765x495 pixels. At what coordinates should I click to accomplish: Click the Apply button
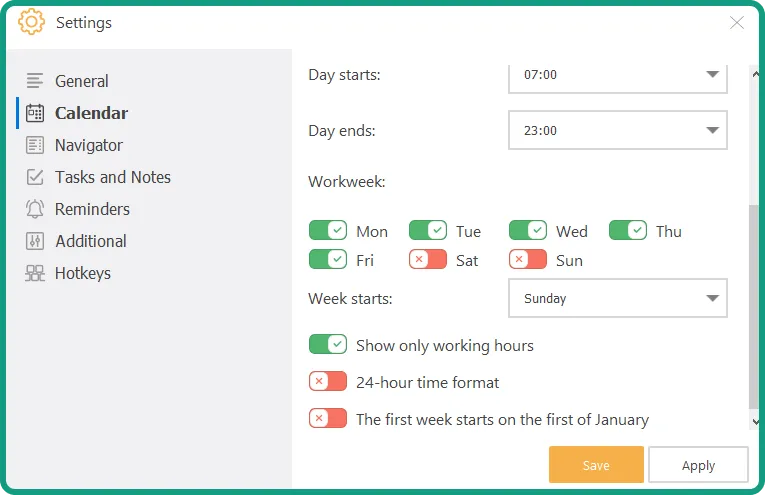tap(698, 465)
